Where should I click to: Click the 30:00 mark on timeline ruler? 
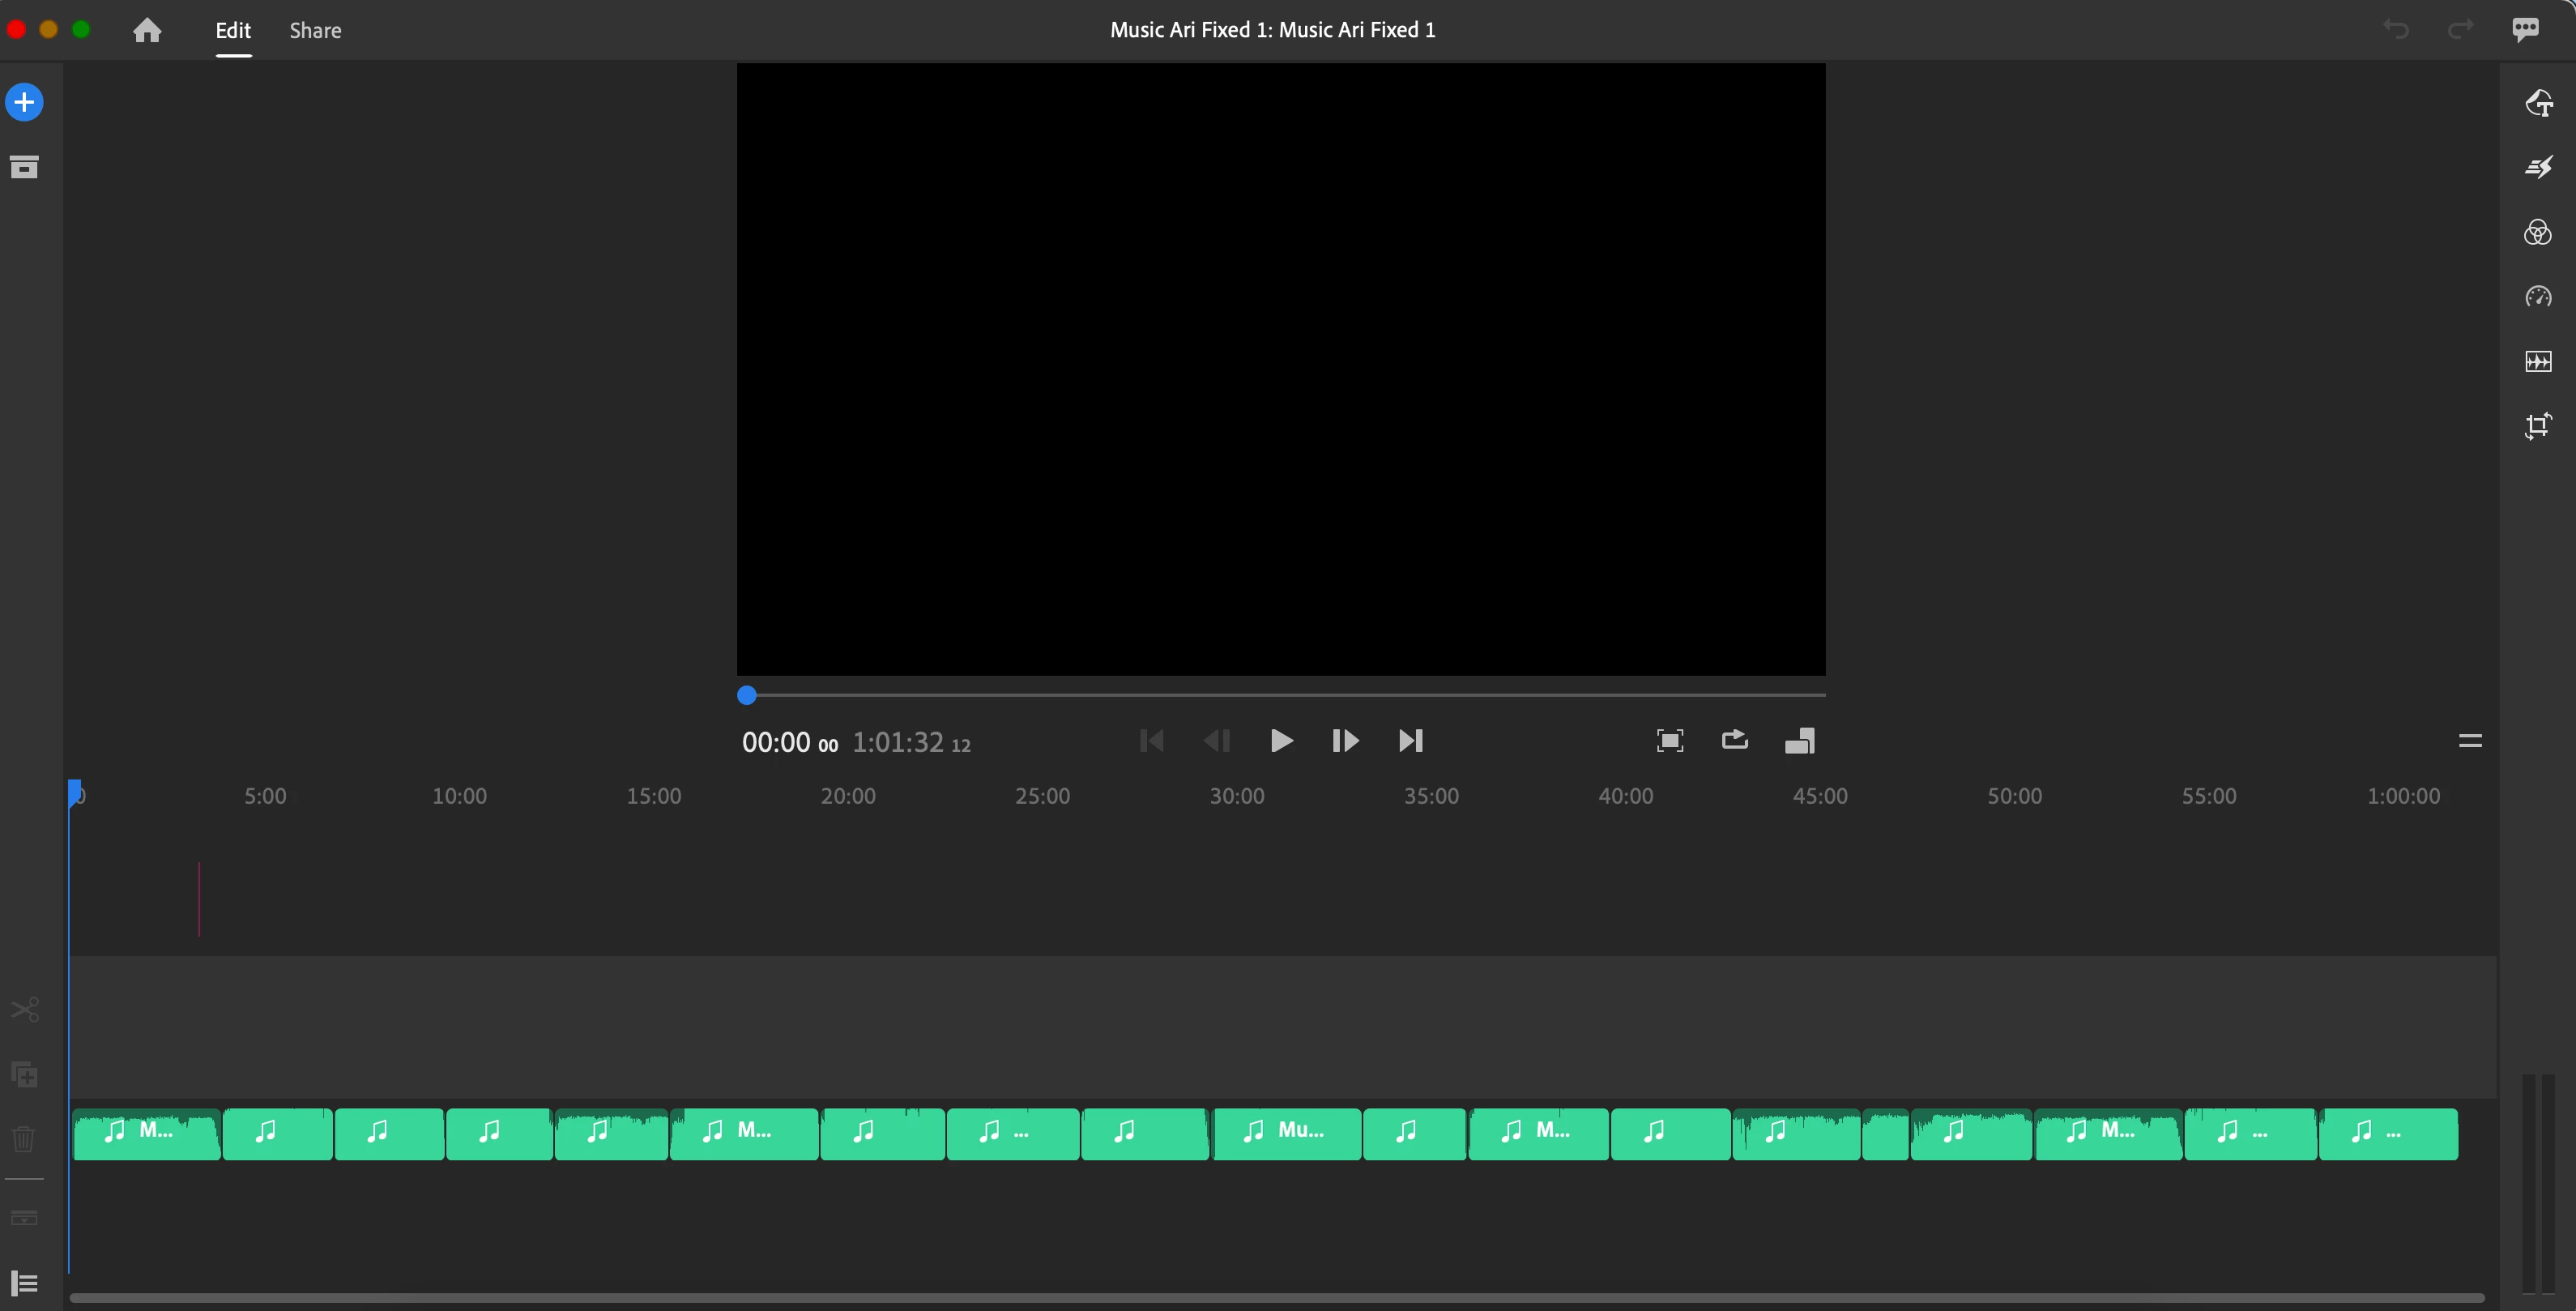tap(1237, 796)
